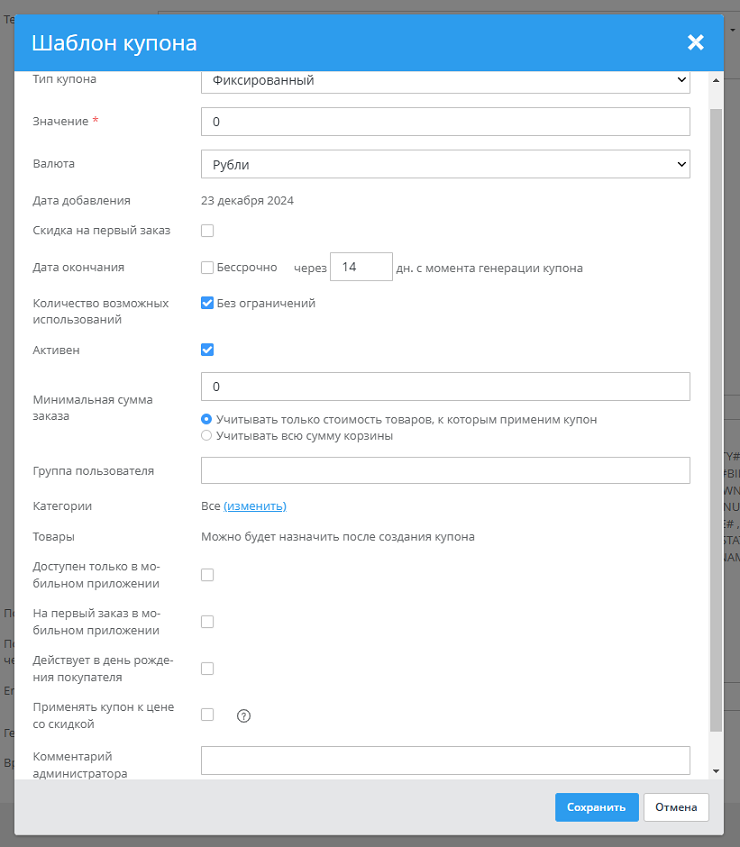Click the Группа пользователя input field

click(x=445, y=471)
